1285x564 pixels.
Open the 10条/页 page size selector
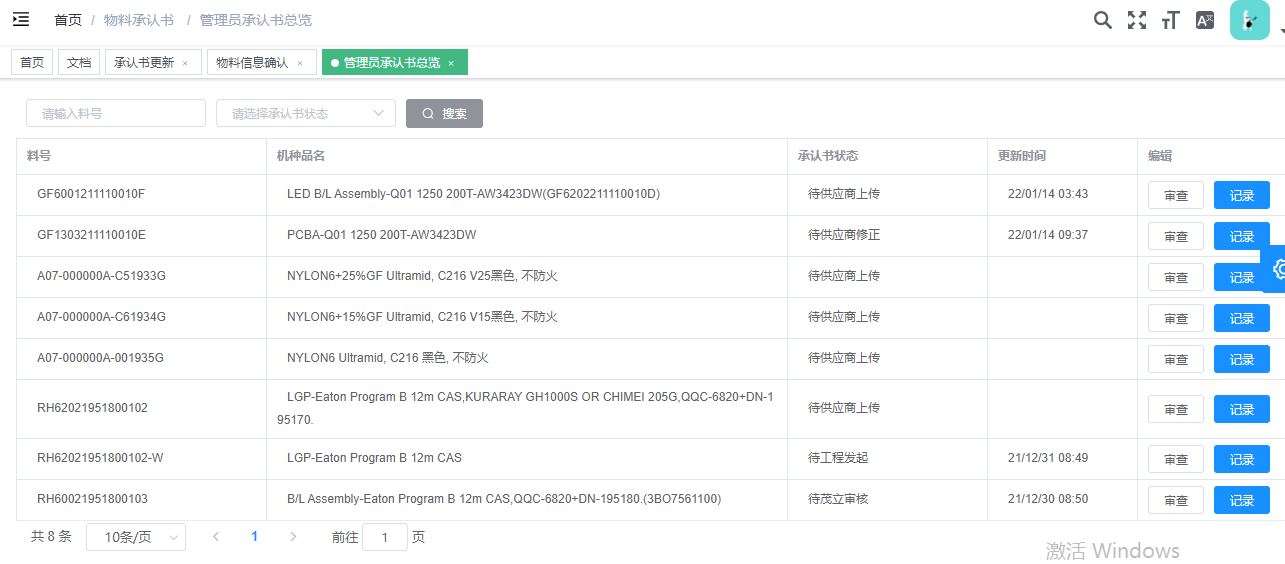pyautogui.click(x=136, y=537)
